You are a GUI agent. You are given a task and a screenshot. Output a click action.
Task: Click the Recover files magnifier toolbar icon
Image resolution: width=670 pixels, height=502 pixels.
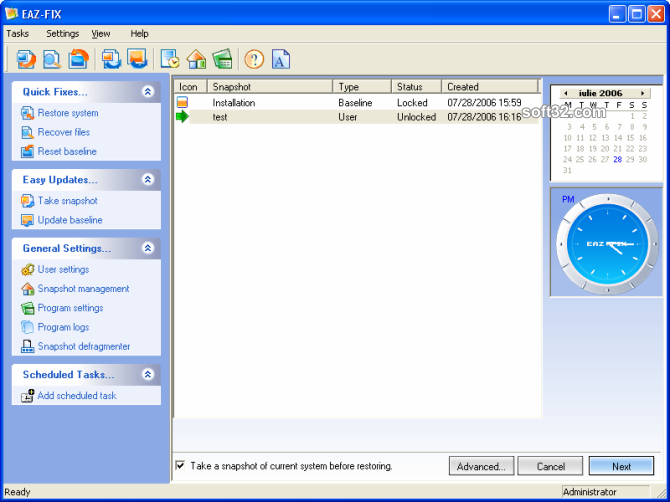point(52,59)
